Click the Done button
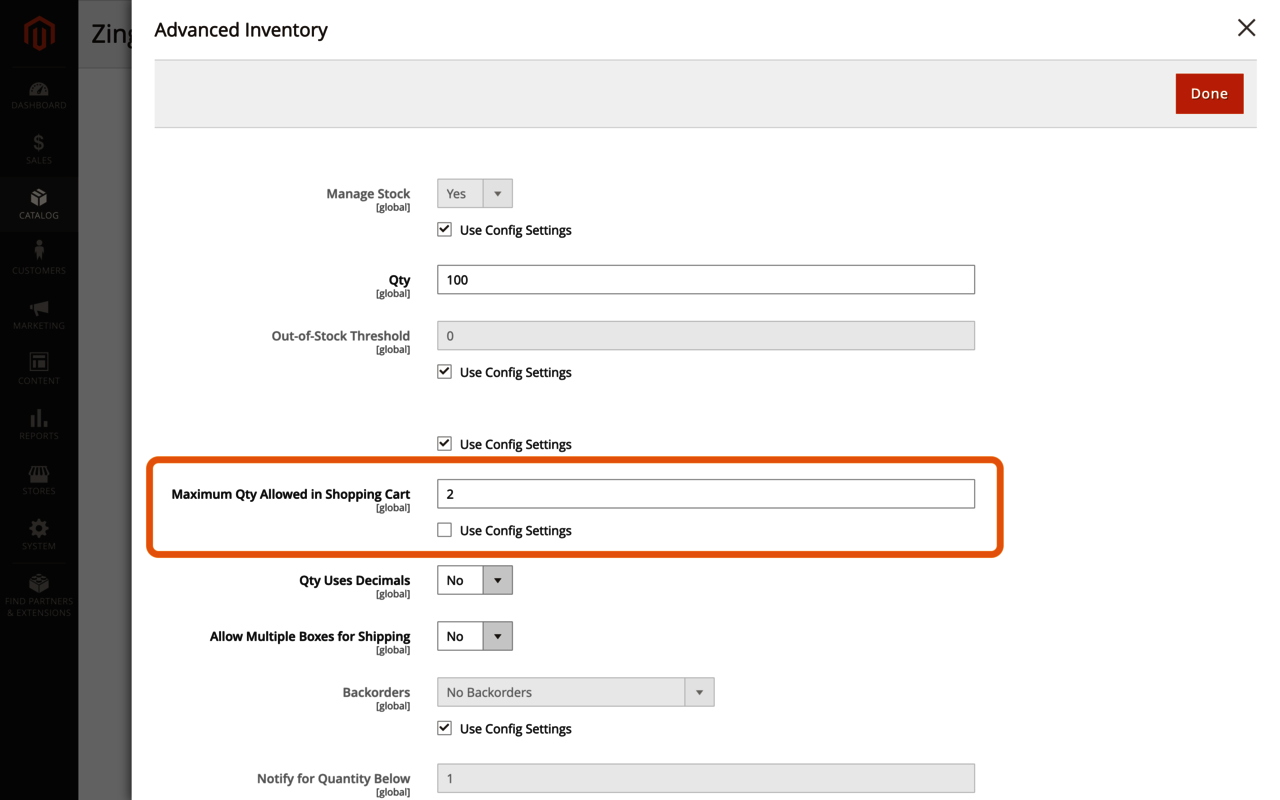 1209,94
